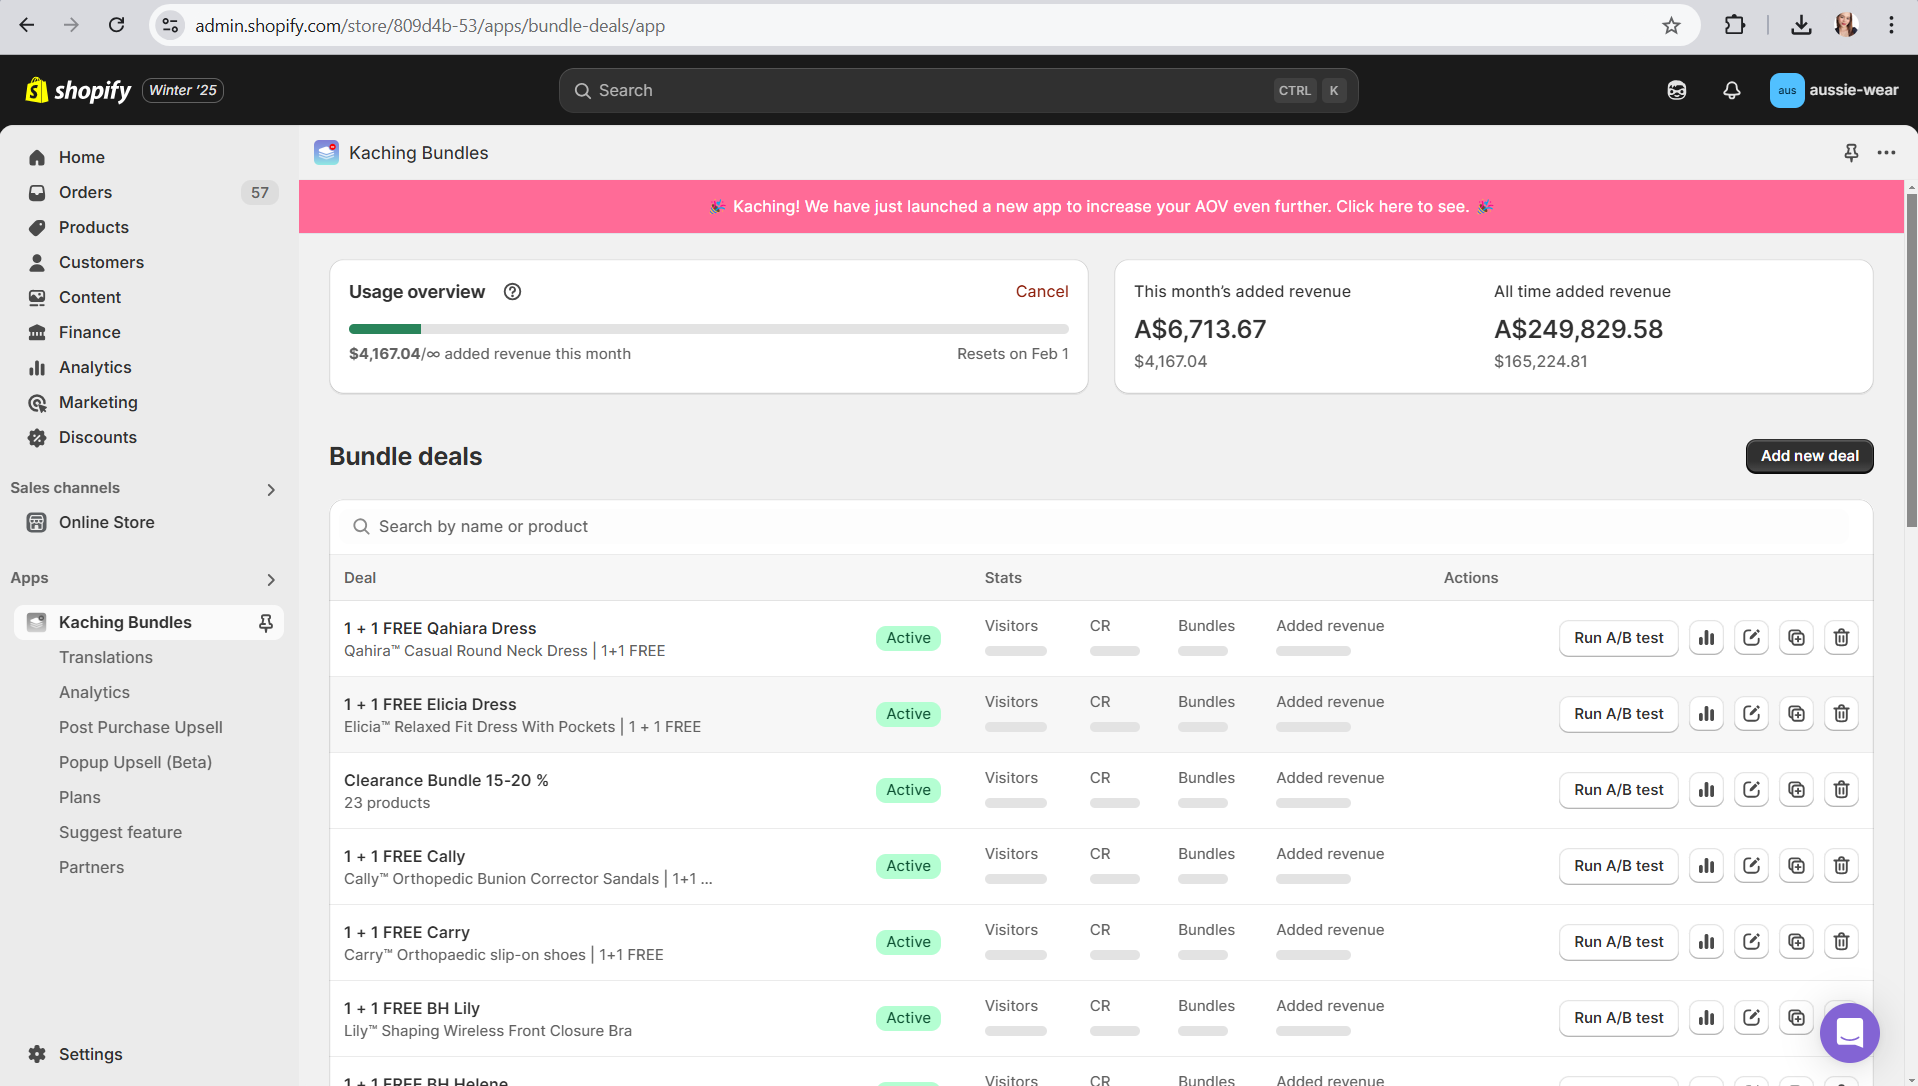Open Chrome three-dot menu
The image size is (1918, 1086).
pyautogui.click(x=1890, y=26)
